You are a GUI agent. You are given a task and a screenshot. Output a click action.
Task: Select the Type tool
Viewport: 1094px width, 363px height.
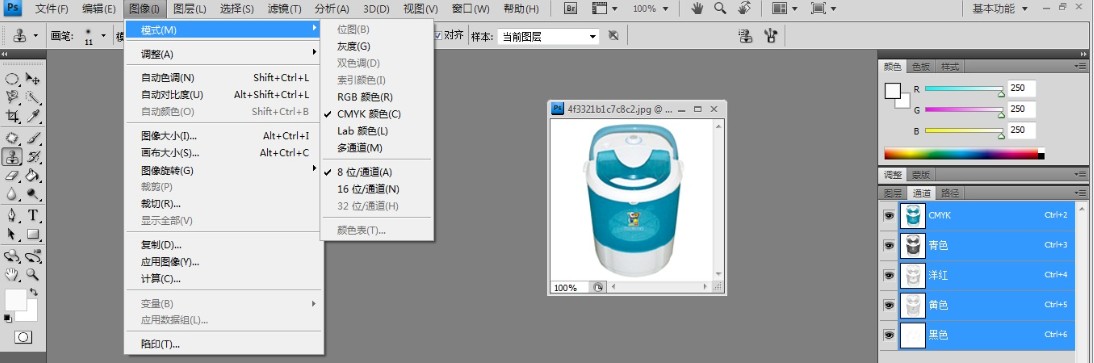[x=33, y=215]
